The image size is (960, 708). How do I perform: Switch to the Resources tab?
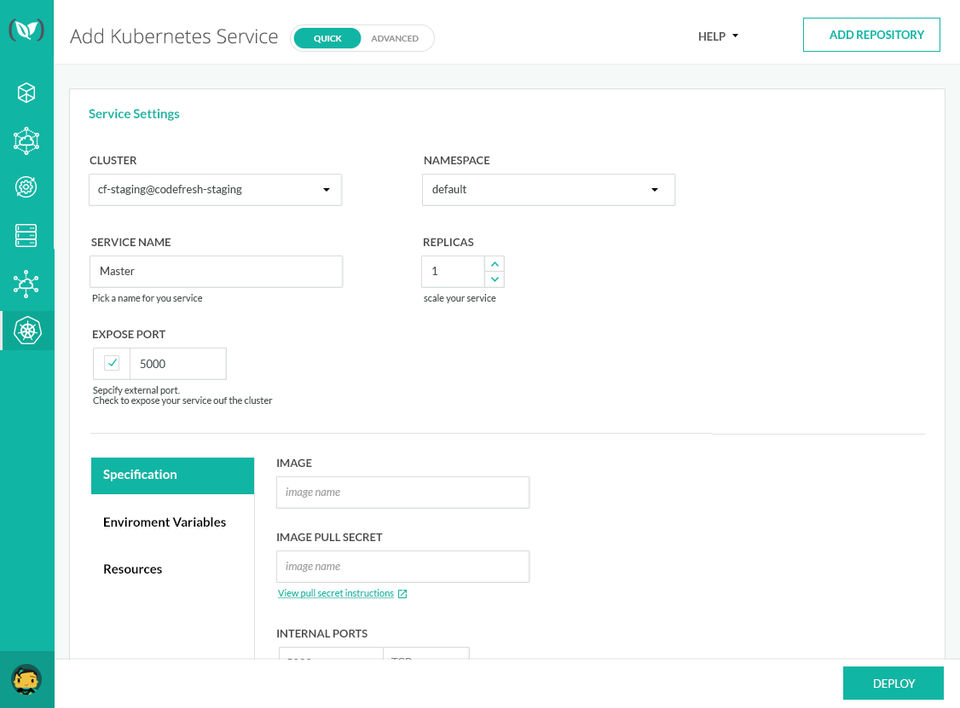[133, 569]
